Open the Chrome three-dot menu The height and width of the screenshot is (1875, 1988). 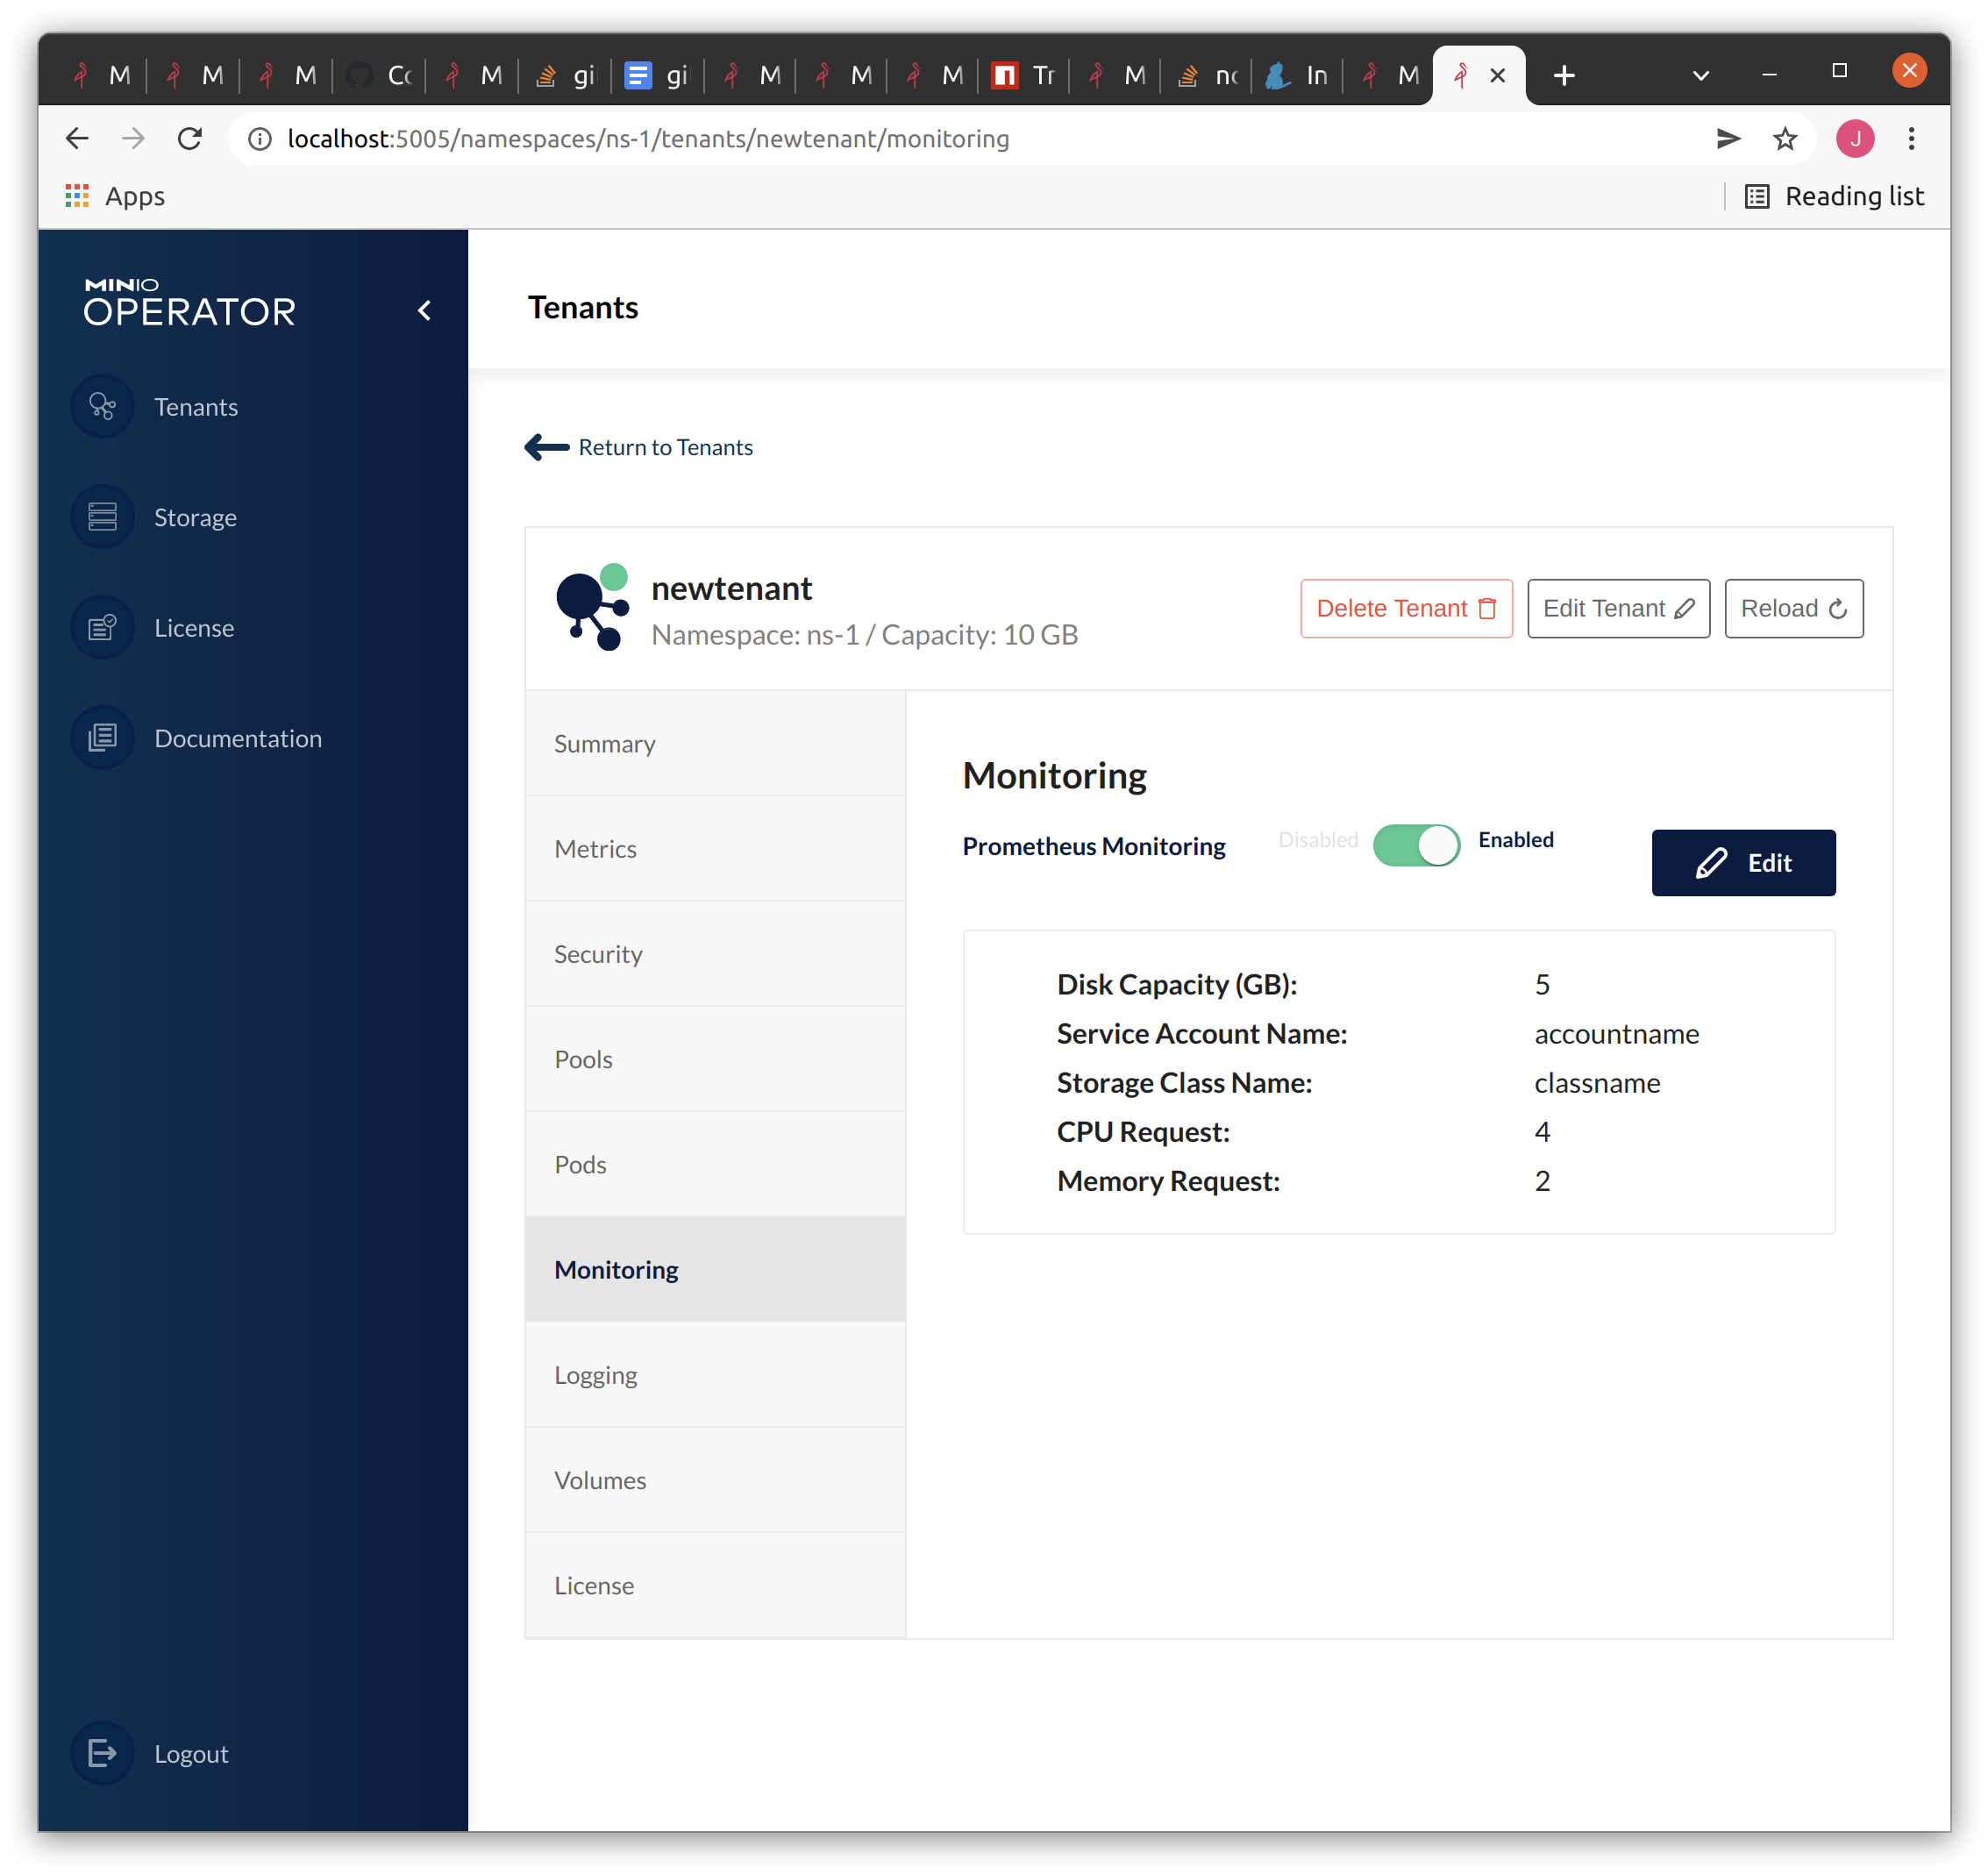tap(1911, 139)
